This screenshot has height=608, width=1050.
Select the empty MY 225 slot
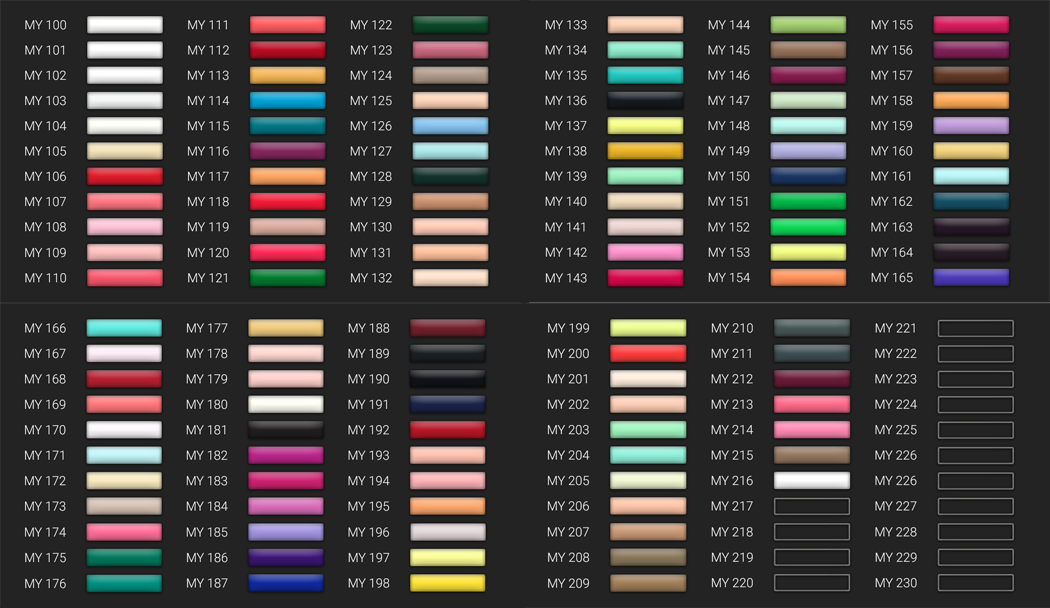976,430
